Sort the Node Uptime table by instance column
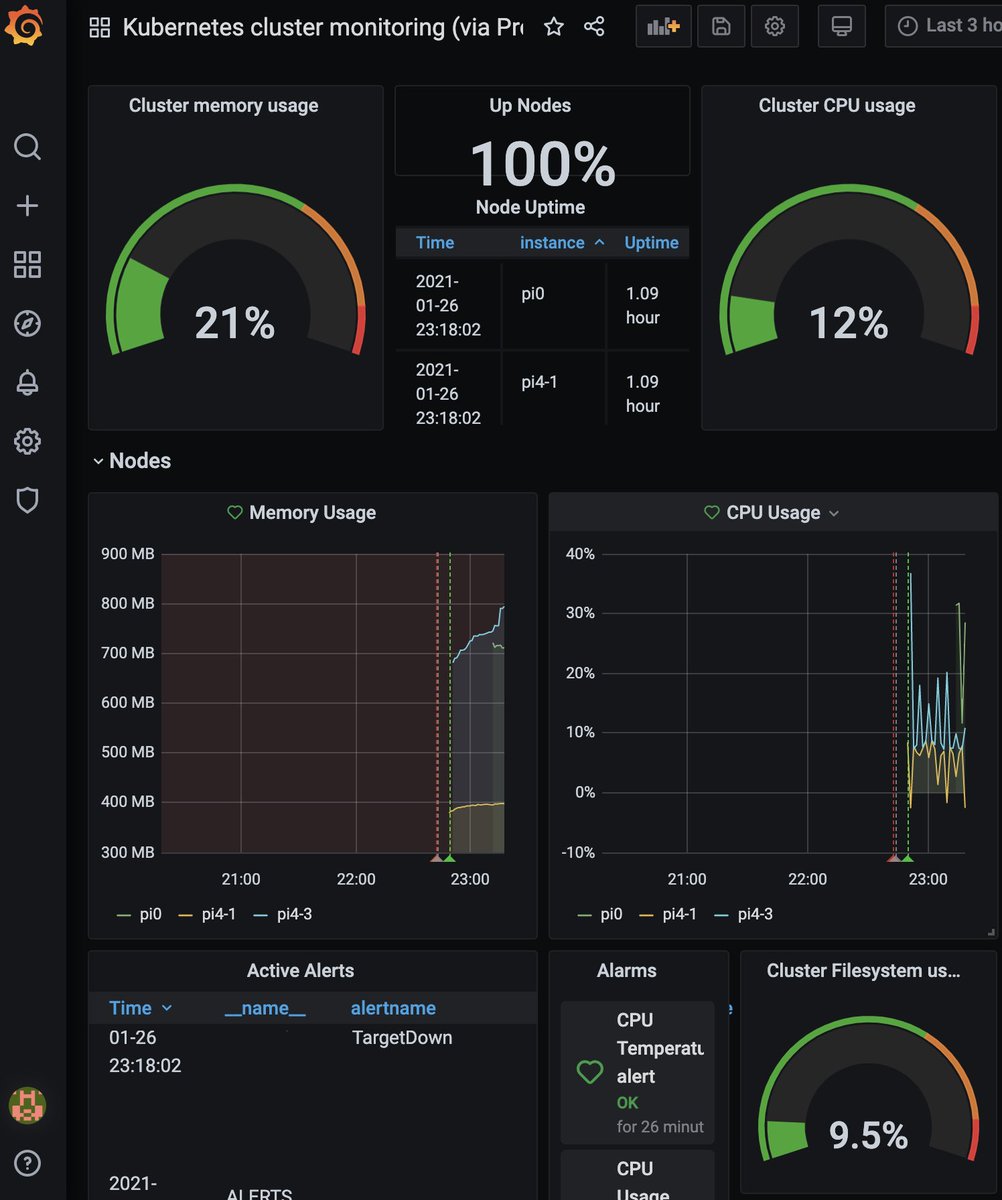This screenshot has width=1002, height=1200. click(552, 242)
